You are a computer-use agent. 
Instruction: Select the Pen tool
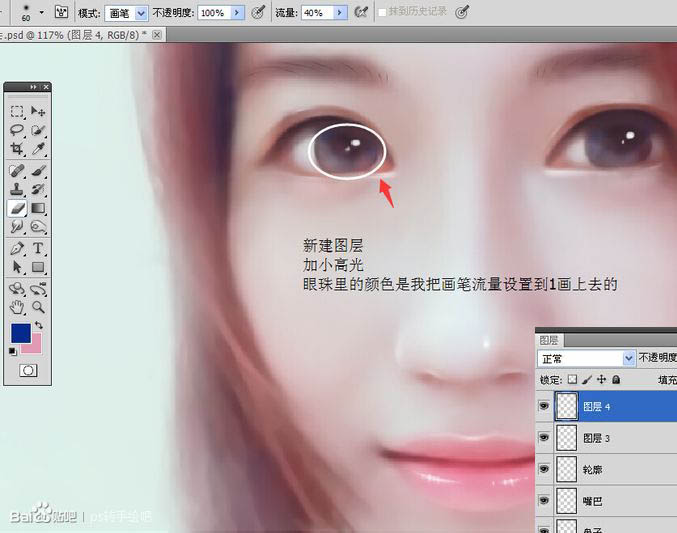(17, 248)
